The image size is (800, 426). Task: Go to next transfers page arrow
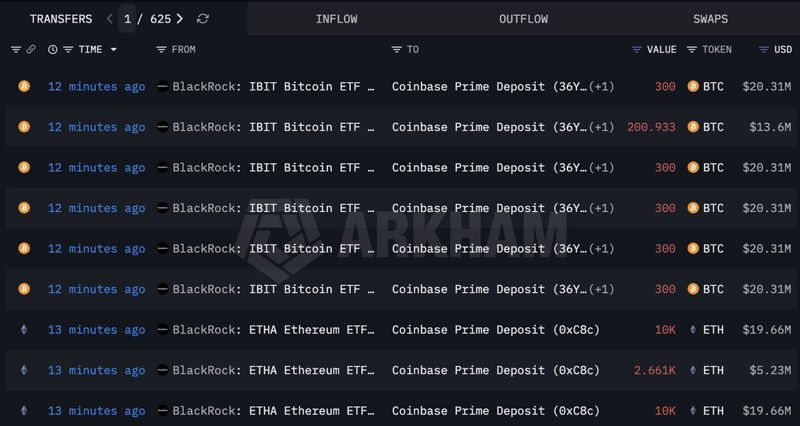pyautogui.click(x=180, y=19)
